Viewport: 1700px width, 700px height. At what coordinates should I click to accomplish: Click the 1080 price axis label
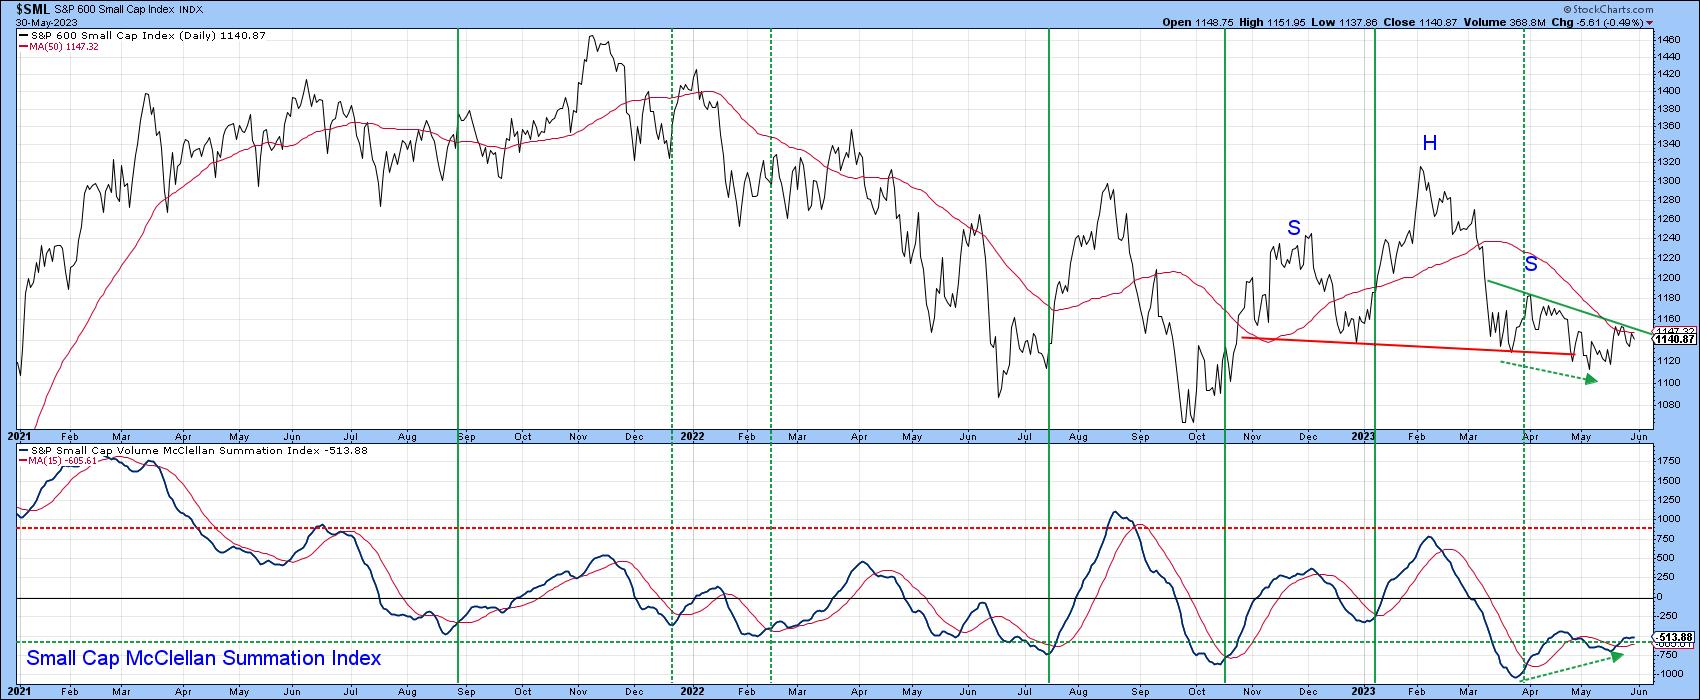tap(1669, 405)
